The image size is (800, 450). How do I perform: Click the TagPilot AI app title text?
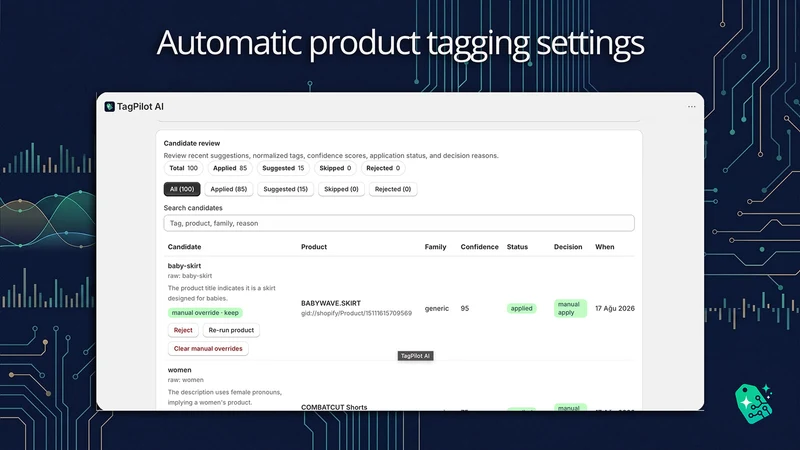click(x=140, y=107)
